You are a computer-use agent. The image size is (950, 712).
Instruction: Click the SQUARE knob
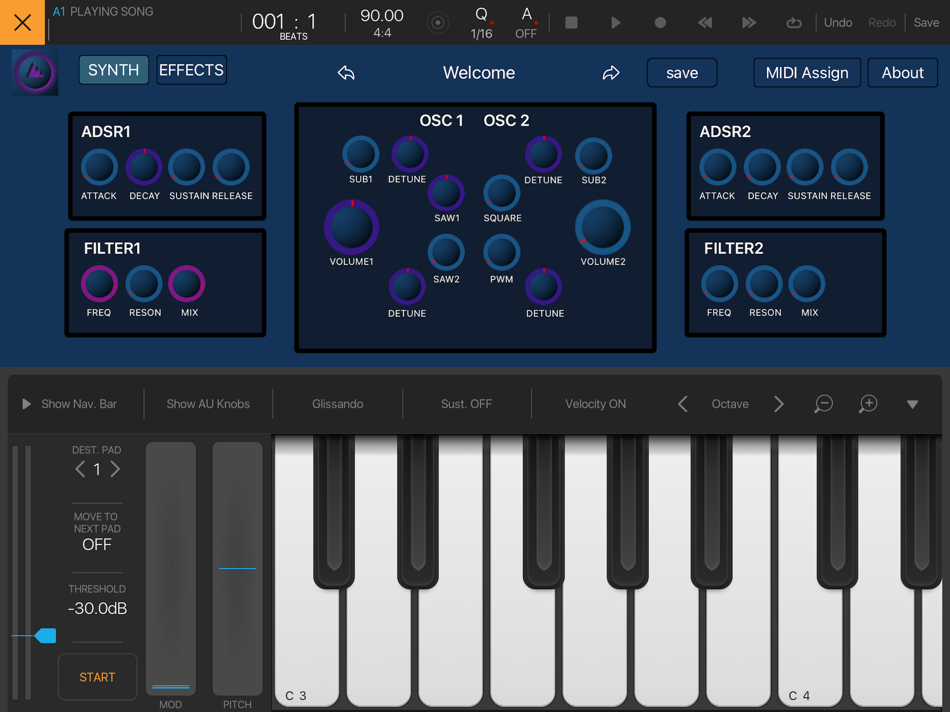coord(502,193)
